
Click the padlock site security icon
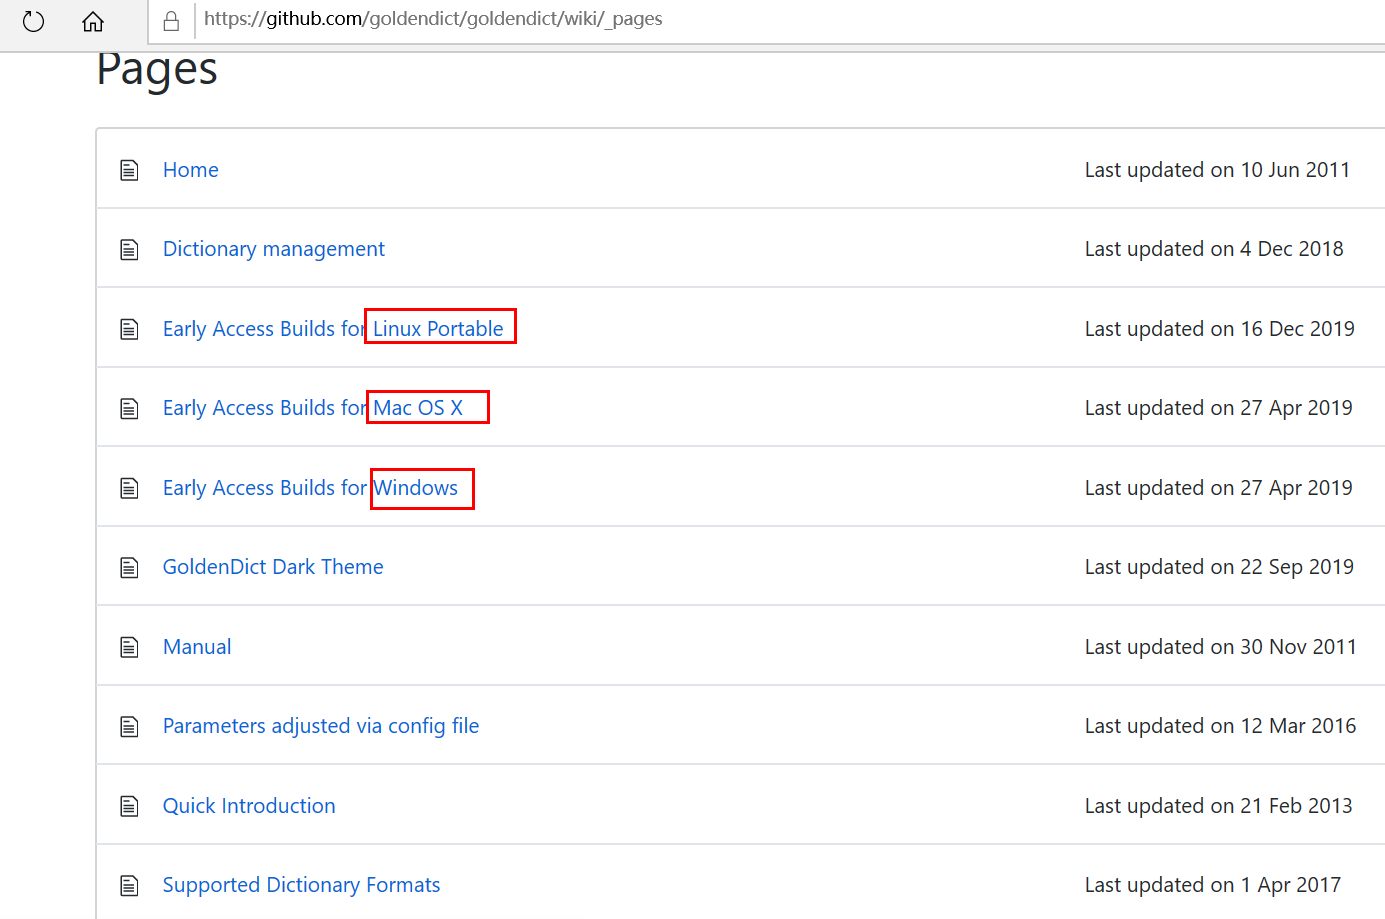(171, 20)
